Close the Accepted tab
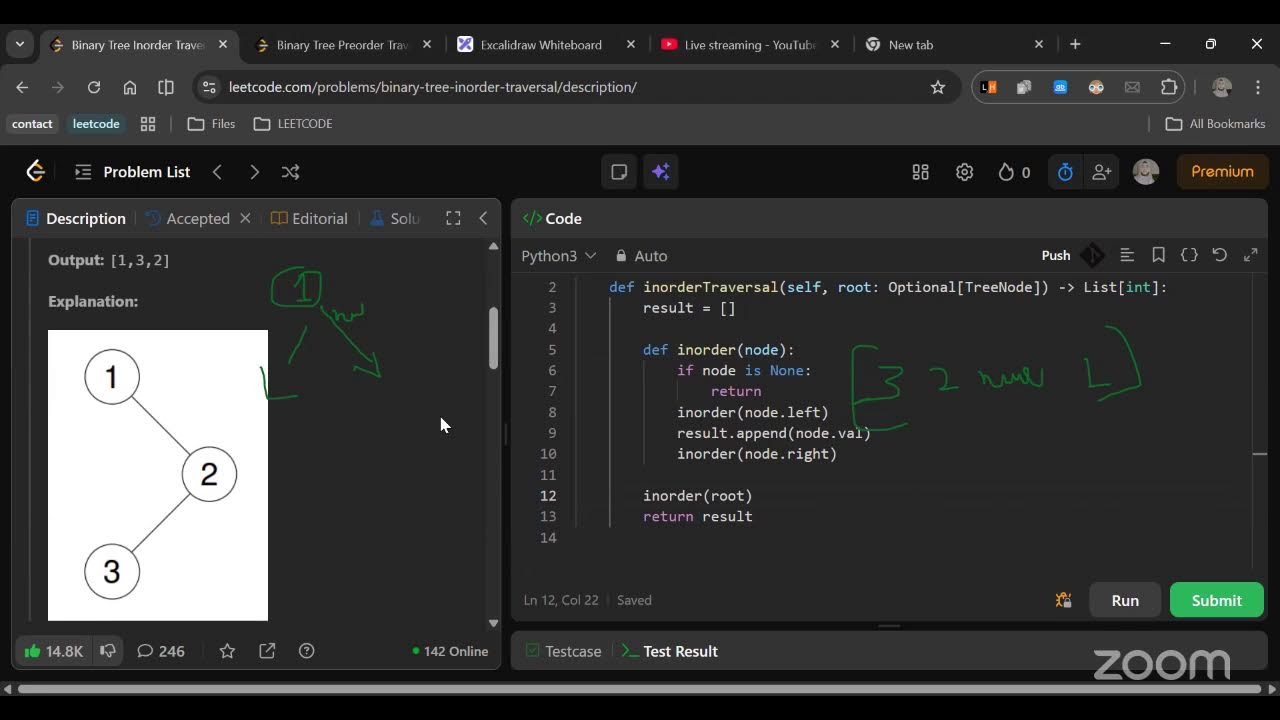The image size is (1280, 720). click(245, 218)
